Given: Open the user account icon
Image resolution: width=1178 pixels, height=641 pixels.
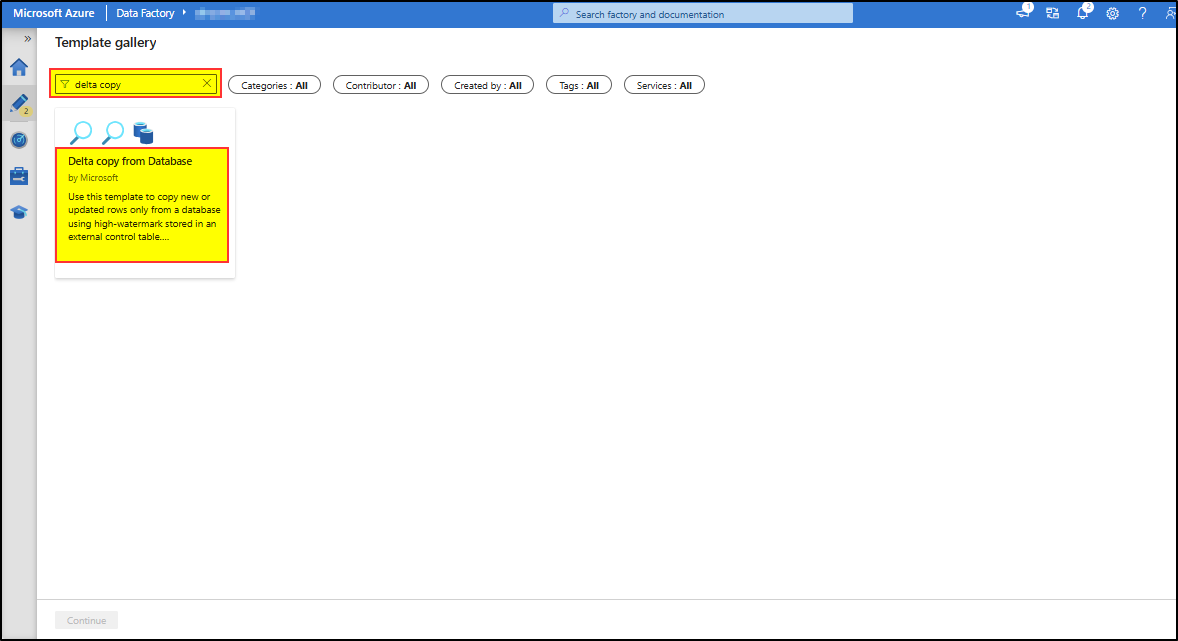Looking at the screenshot, I should (1170, 13).
